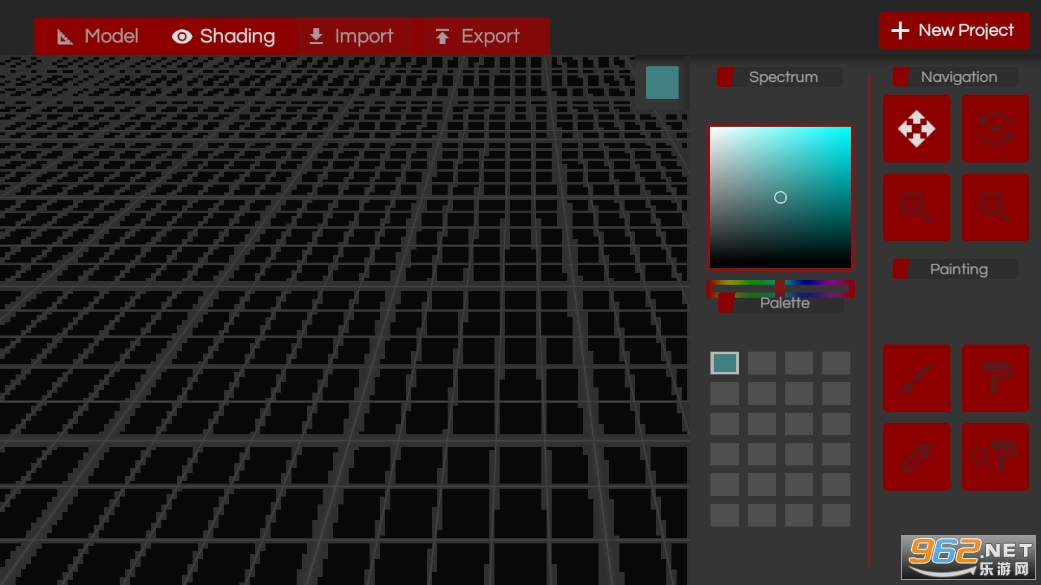The height and width of the screenshot is (585, 1041).
Task: Collapse the Painting panel header
Action: pyautogui.click(x=955, y=269)
